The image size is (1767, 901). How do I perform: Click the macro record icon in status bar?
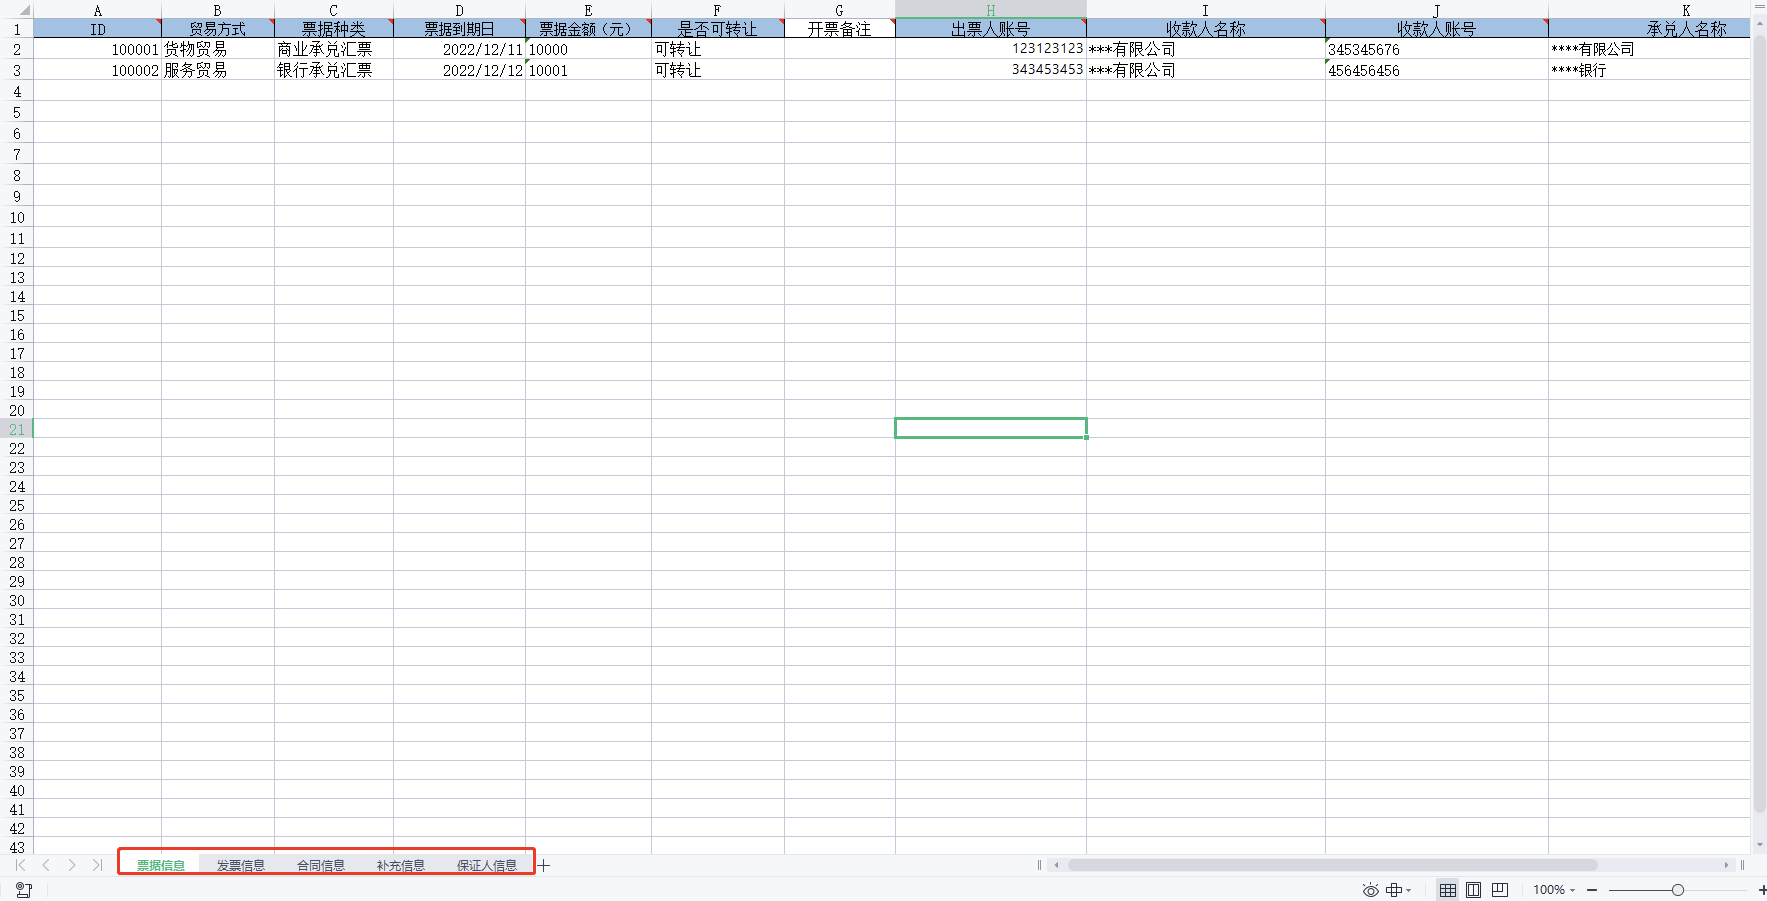[x=24, y=890]
